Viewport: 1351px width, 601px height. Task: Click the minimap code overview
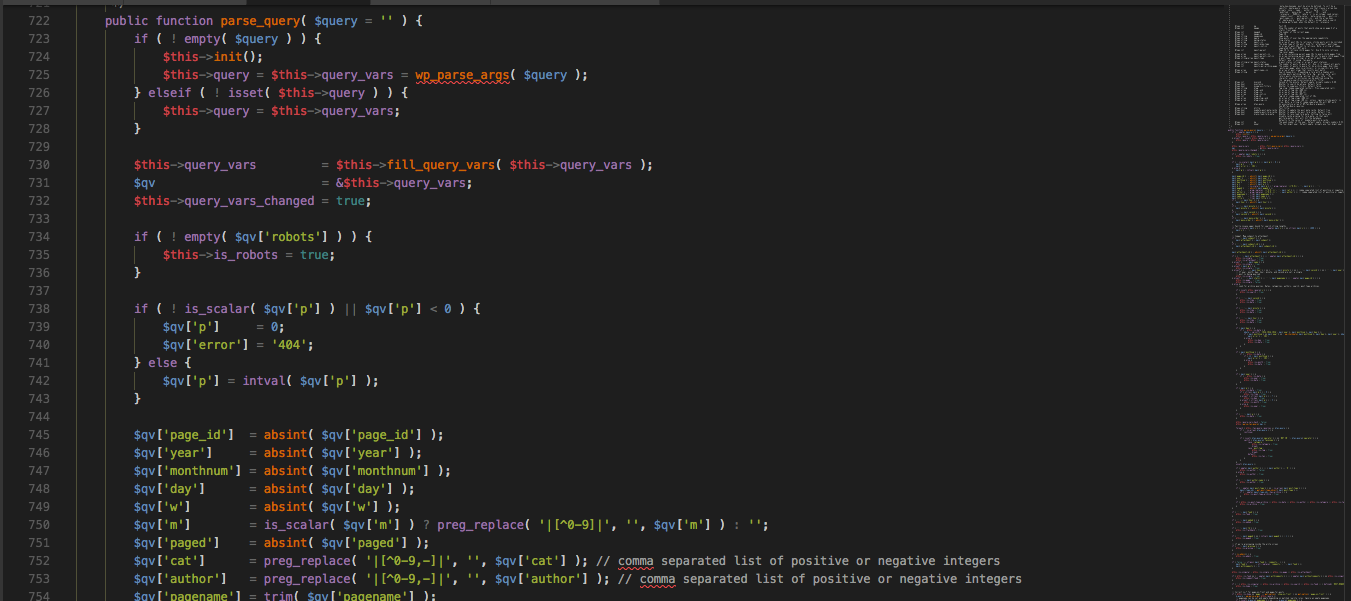tap(1287, 300)
